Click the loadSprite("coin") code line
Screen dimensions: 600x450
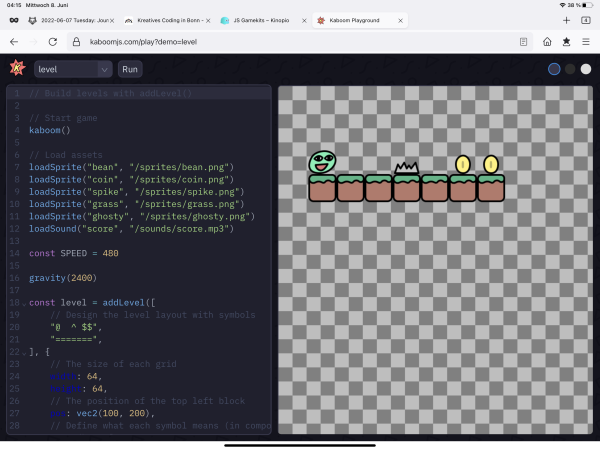click(x=131, y=179)
